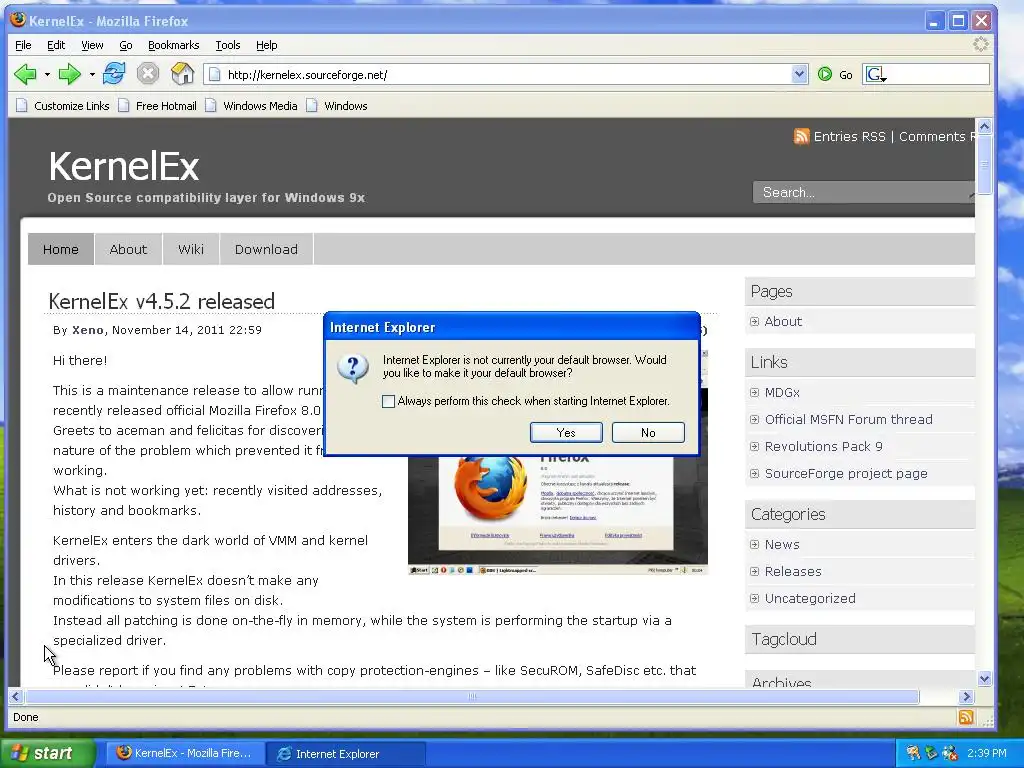Click the second system tray icon
The image size is (1024, 768).
click(931, 753)
